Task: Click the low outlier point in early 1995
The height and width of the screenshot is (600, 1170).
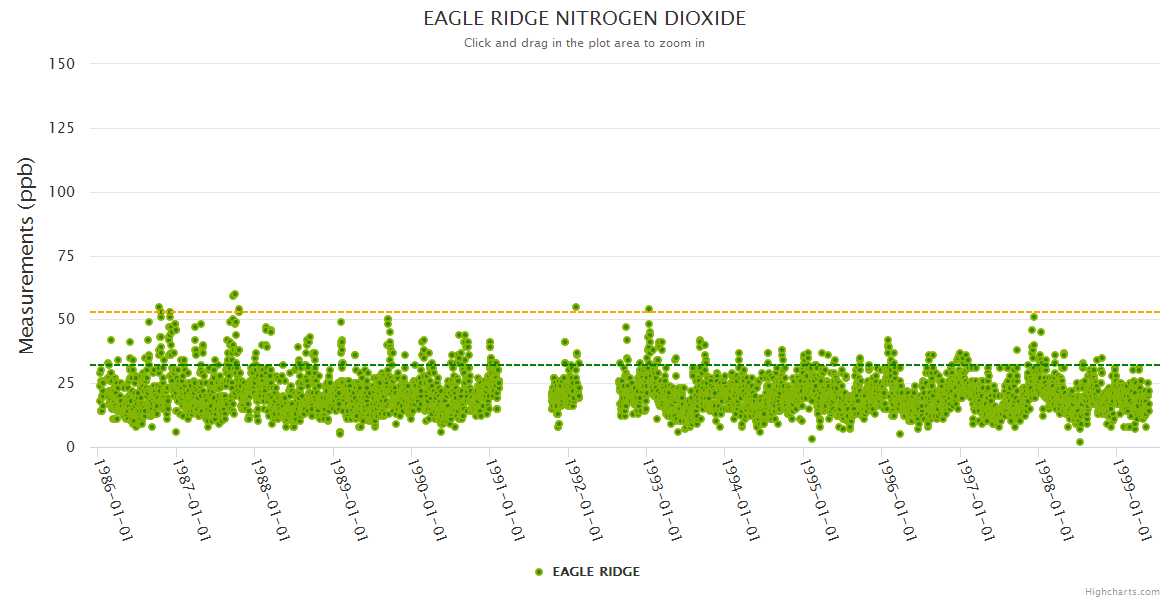Action: coord(812,439)
